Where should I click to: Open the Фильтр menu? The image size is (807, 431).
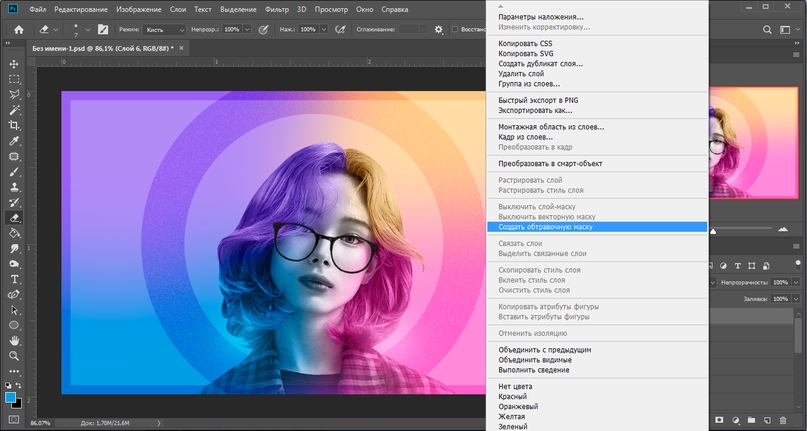pos(277,9)
